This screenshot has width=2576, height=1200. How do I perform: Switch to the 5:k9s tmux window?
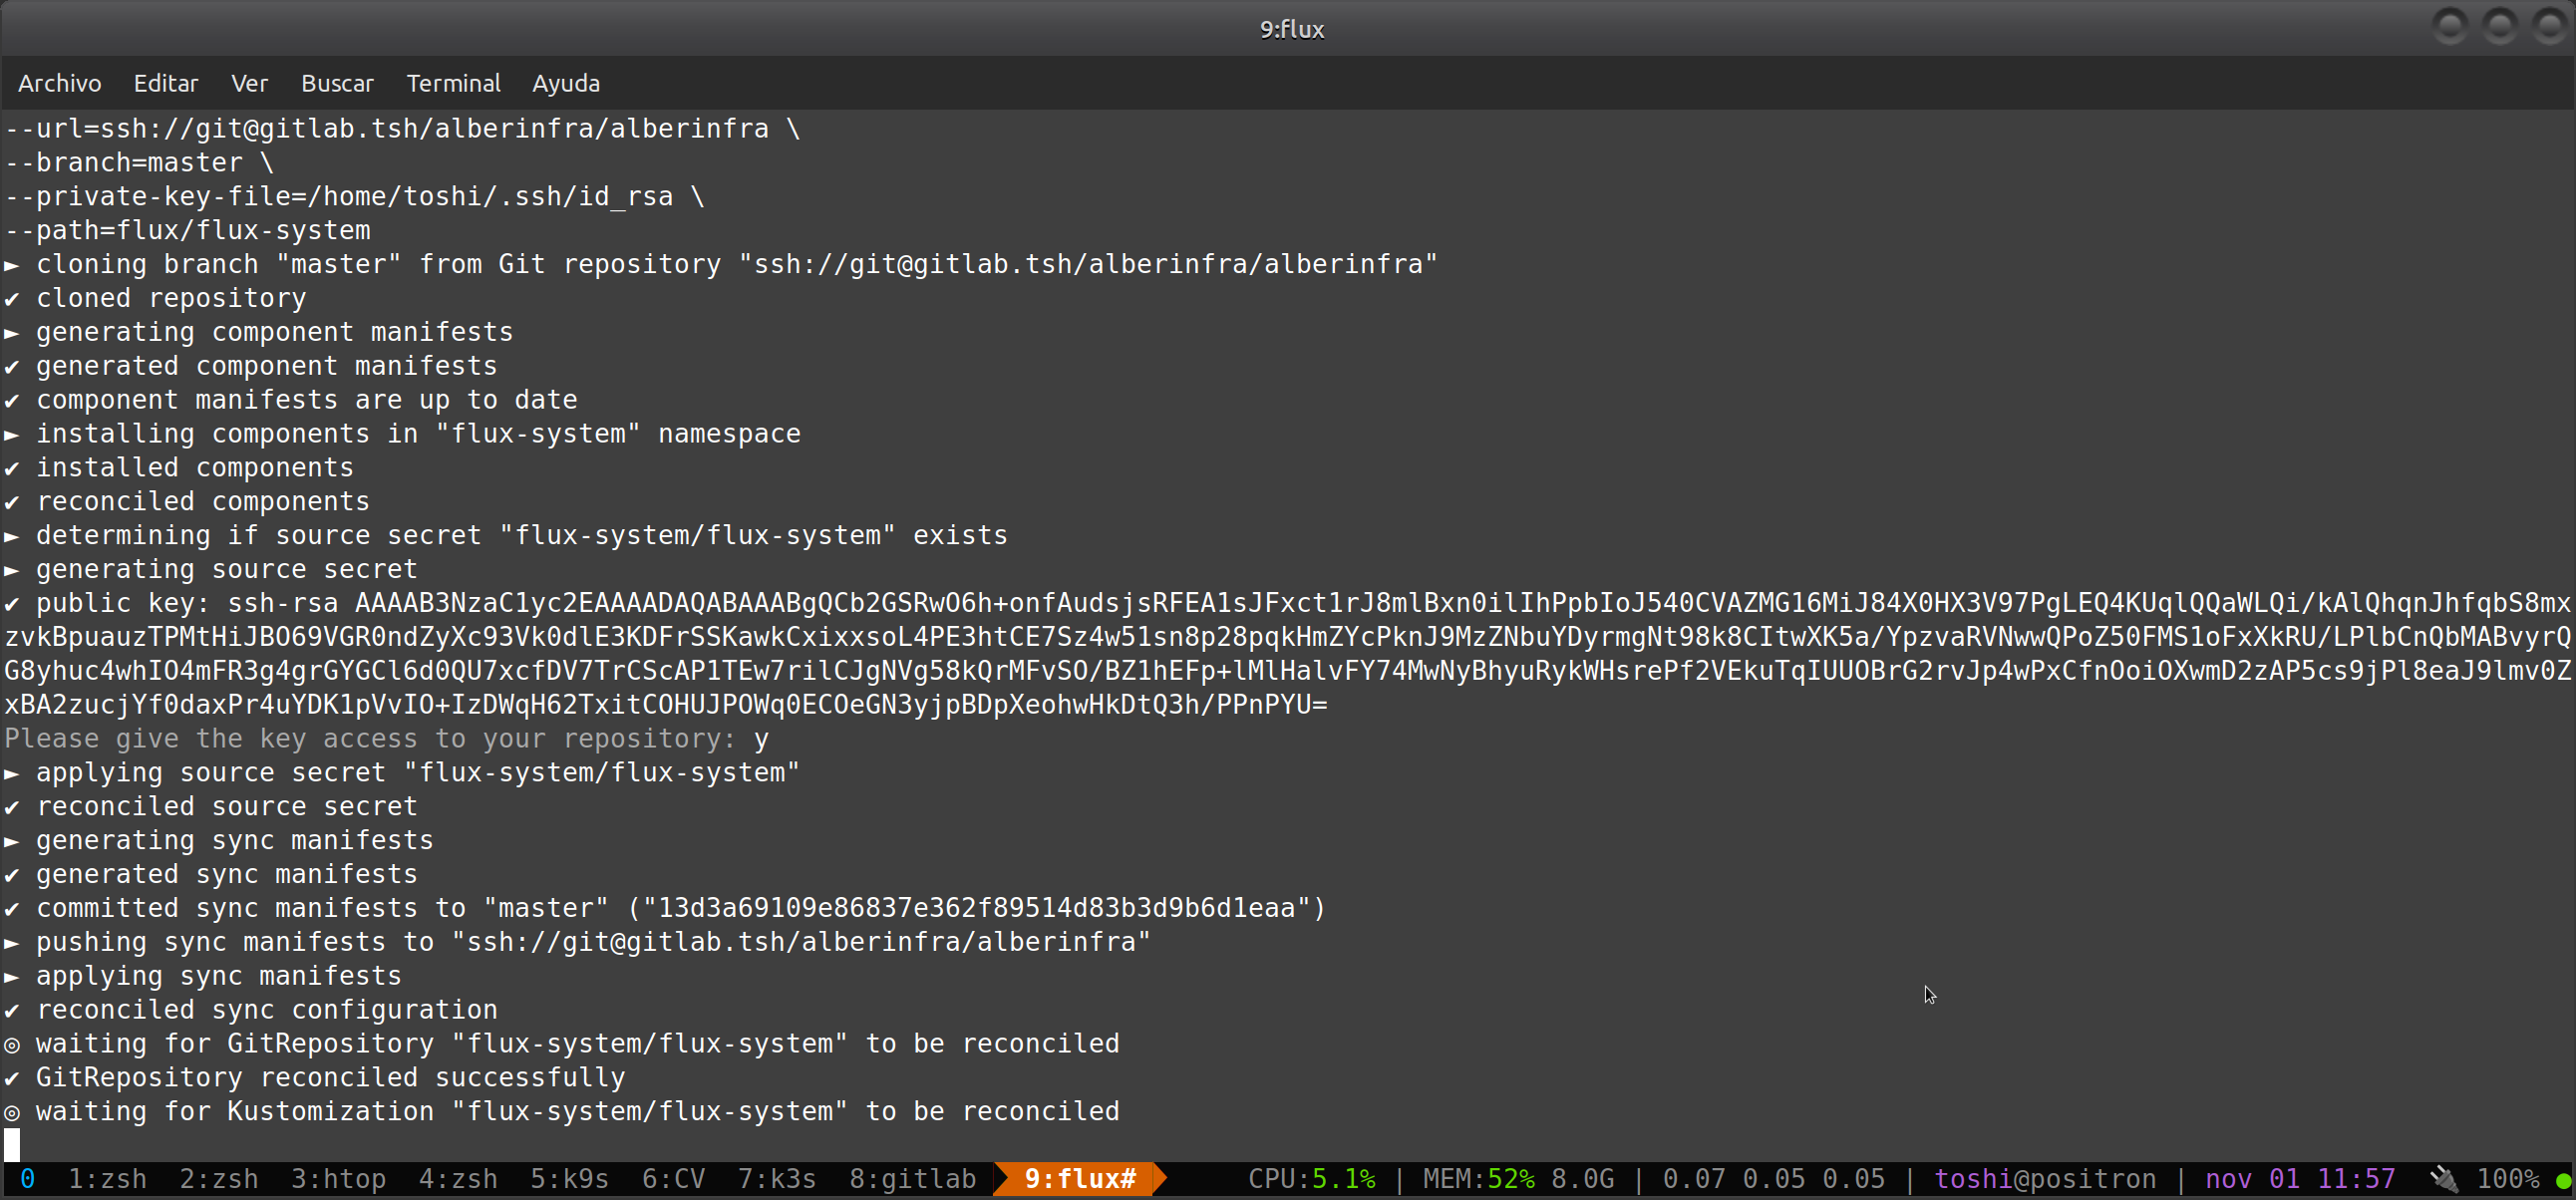click(570, 1180)
